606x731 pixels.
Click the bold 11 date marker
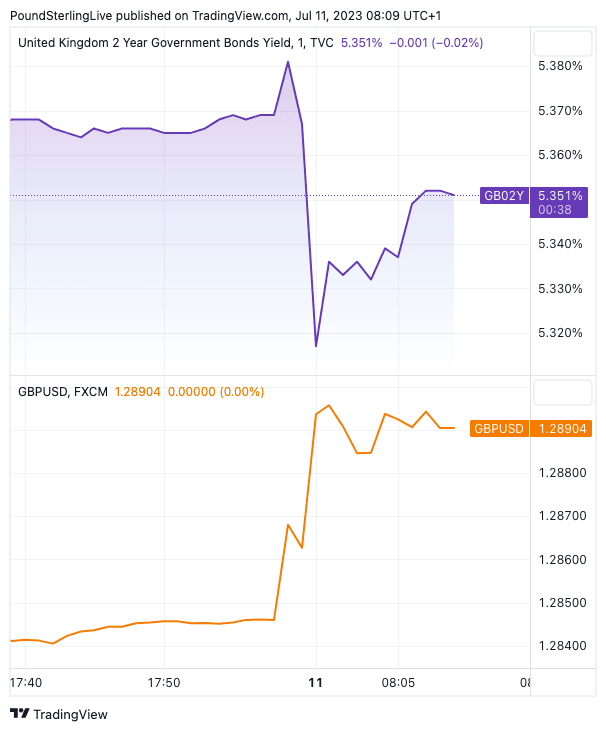316,683
